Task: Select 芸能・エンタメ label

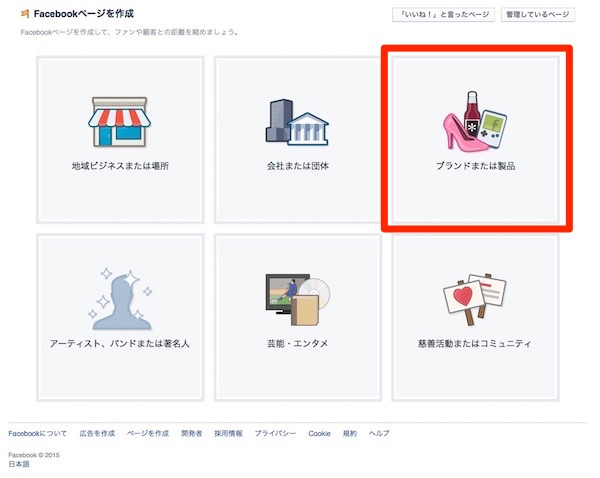Action: [x=297, y=343]
